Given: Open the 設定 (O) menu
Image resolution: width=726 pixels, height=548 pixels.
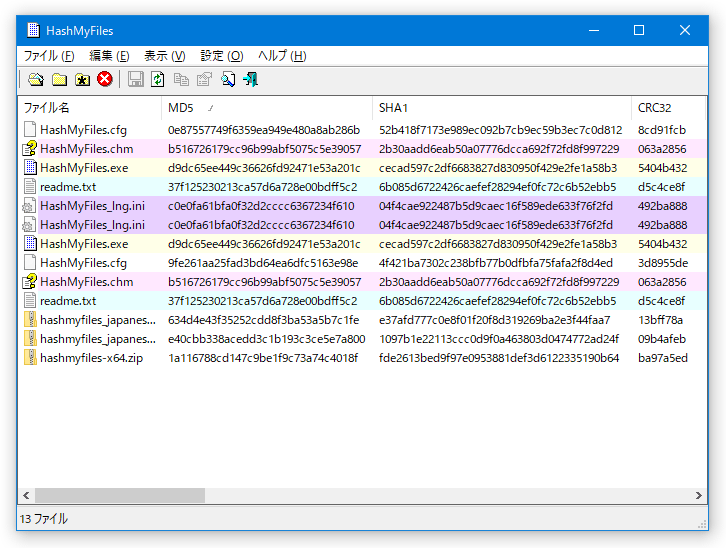Looking at the screenshot, I should [221, 56].
